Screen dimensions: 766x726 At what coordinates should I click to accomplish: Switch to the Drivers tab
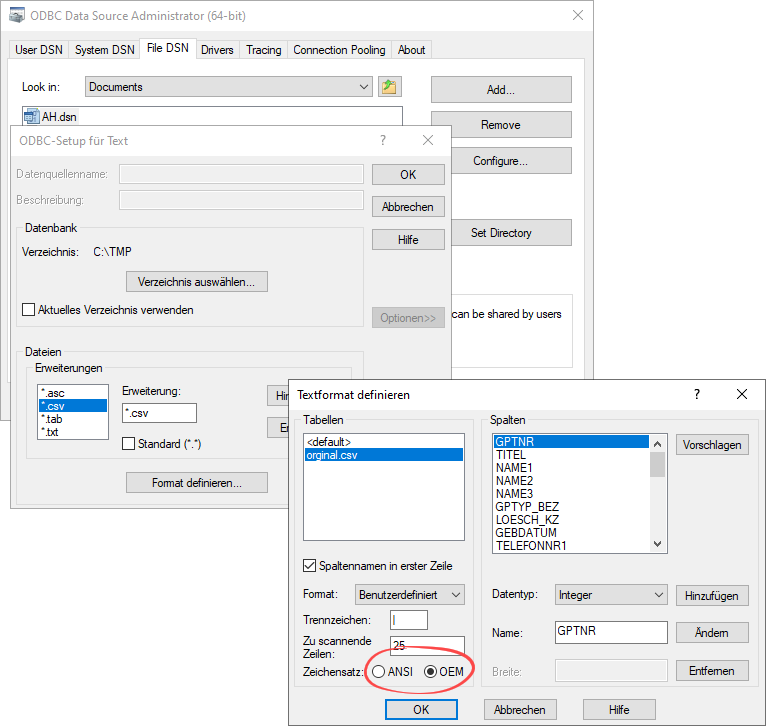click(x=217, y=49)
